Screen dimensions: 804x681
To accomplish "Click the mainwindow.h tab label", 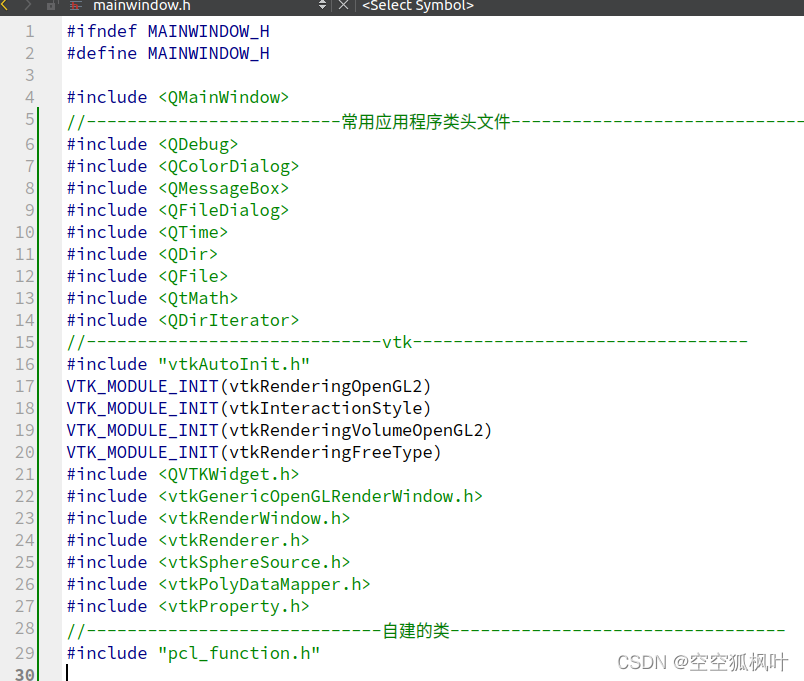I will [x=140, y=7].
